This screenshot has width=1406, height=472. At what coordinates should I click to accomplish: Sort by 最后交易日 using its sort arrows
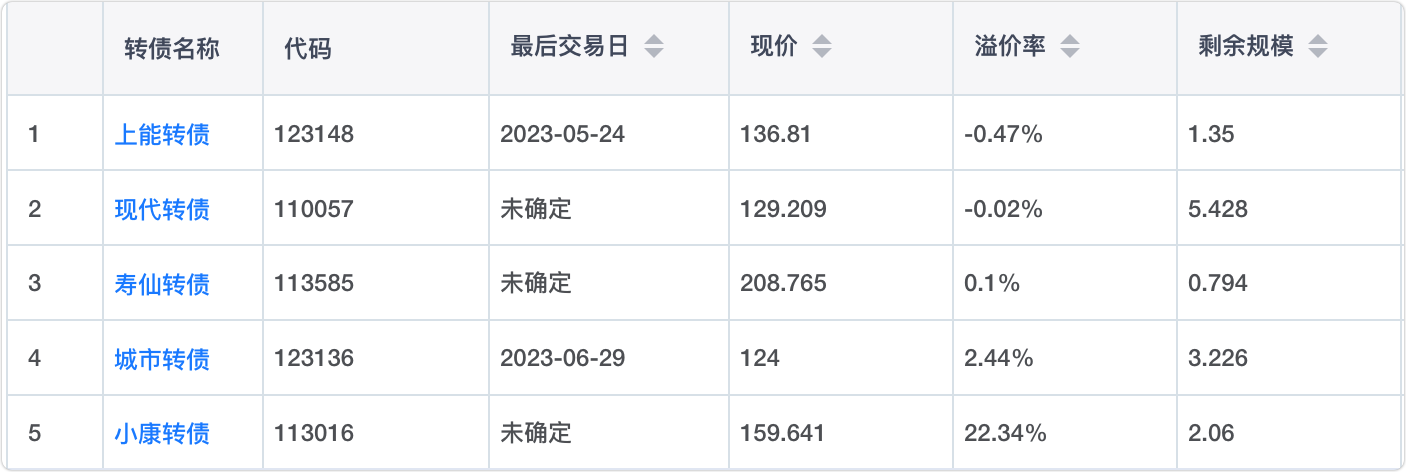(653, 47)
